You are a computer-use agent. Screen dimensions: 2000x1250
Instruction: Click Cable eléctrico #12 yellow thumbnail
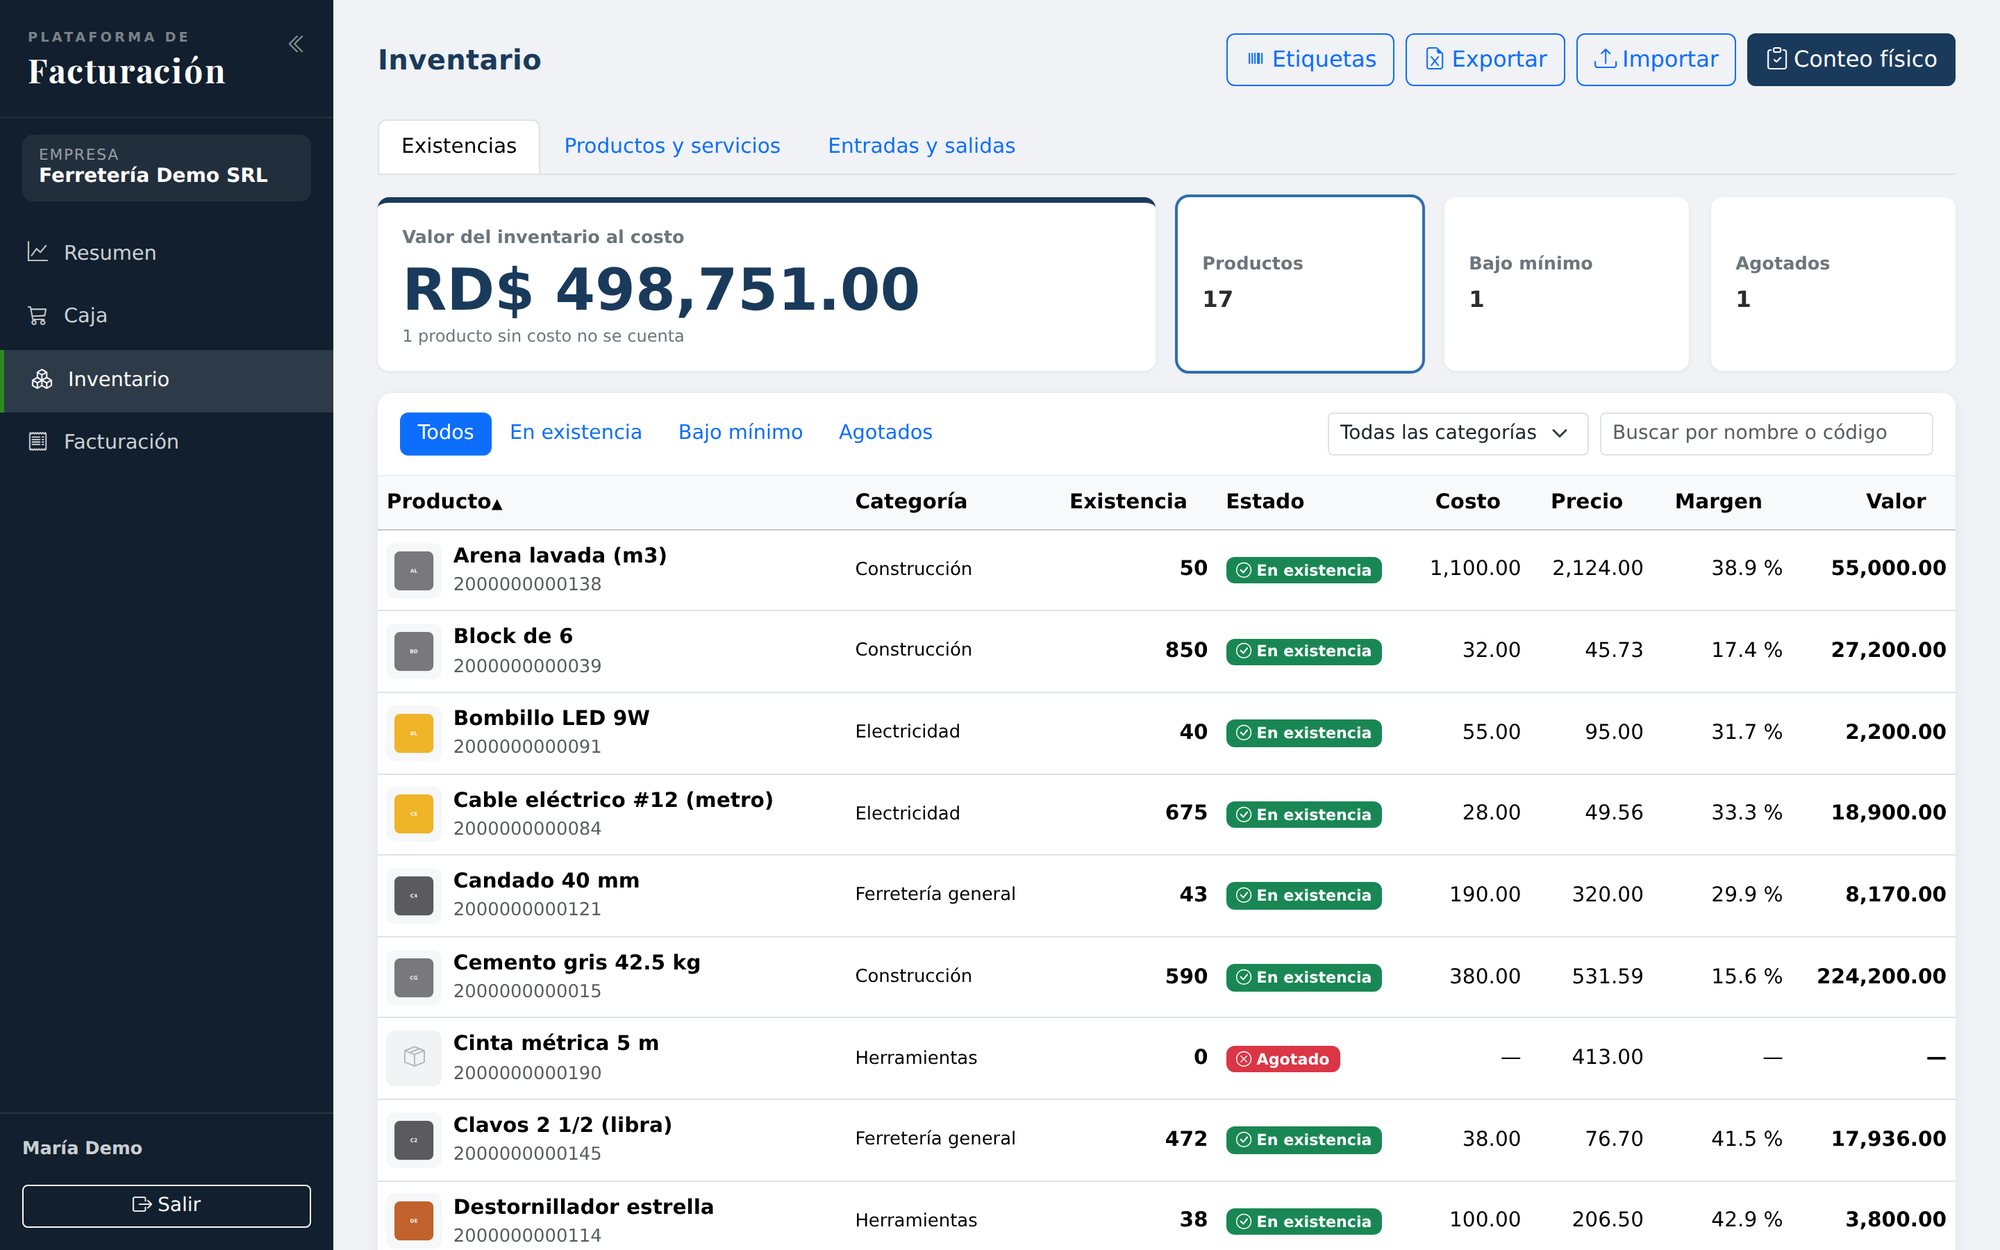(x=414, y=814)
